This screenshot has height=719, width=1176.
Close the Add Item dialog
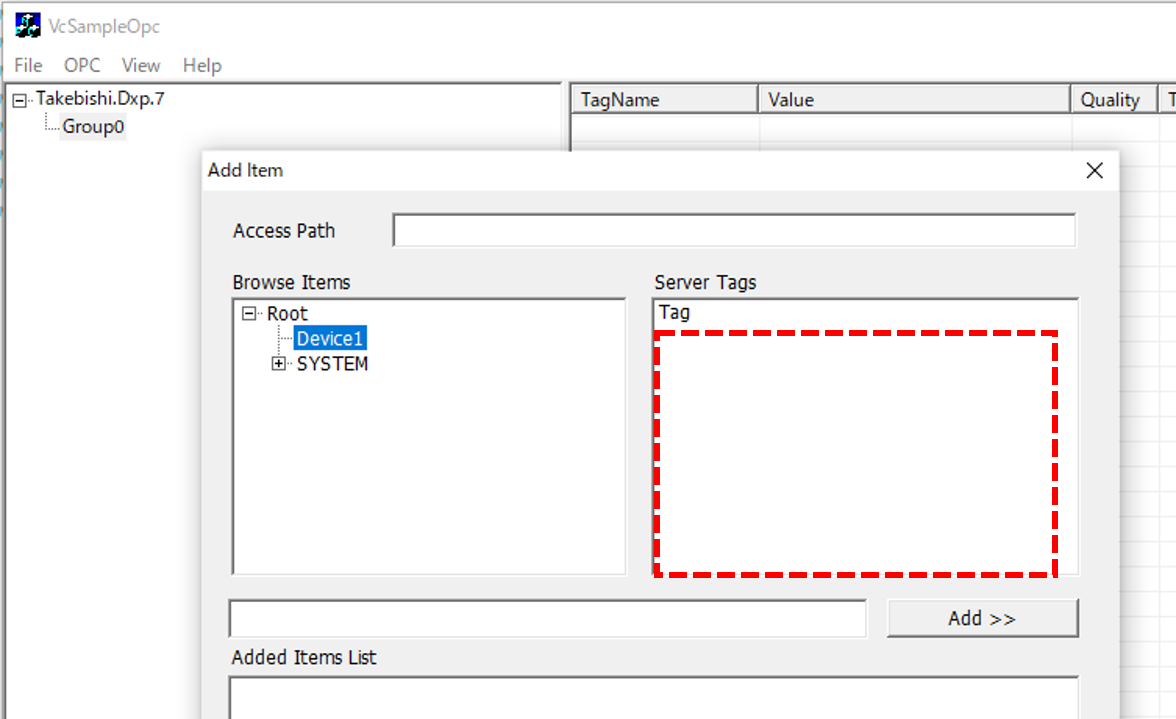coord(1095,171)
